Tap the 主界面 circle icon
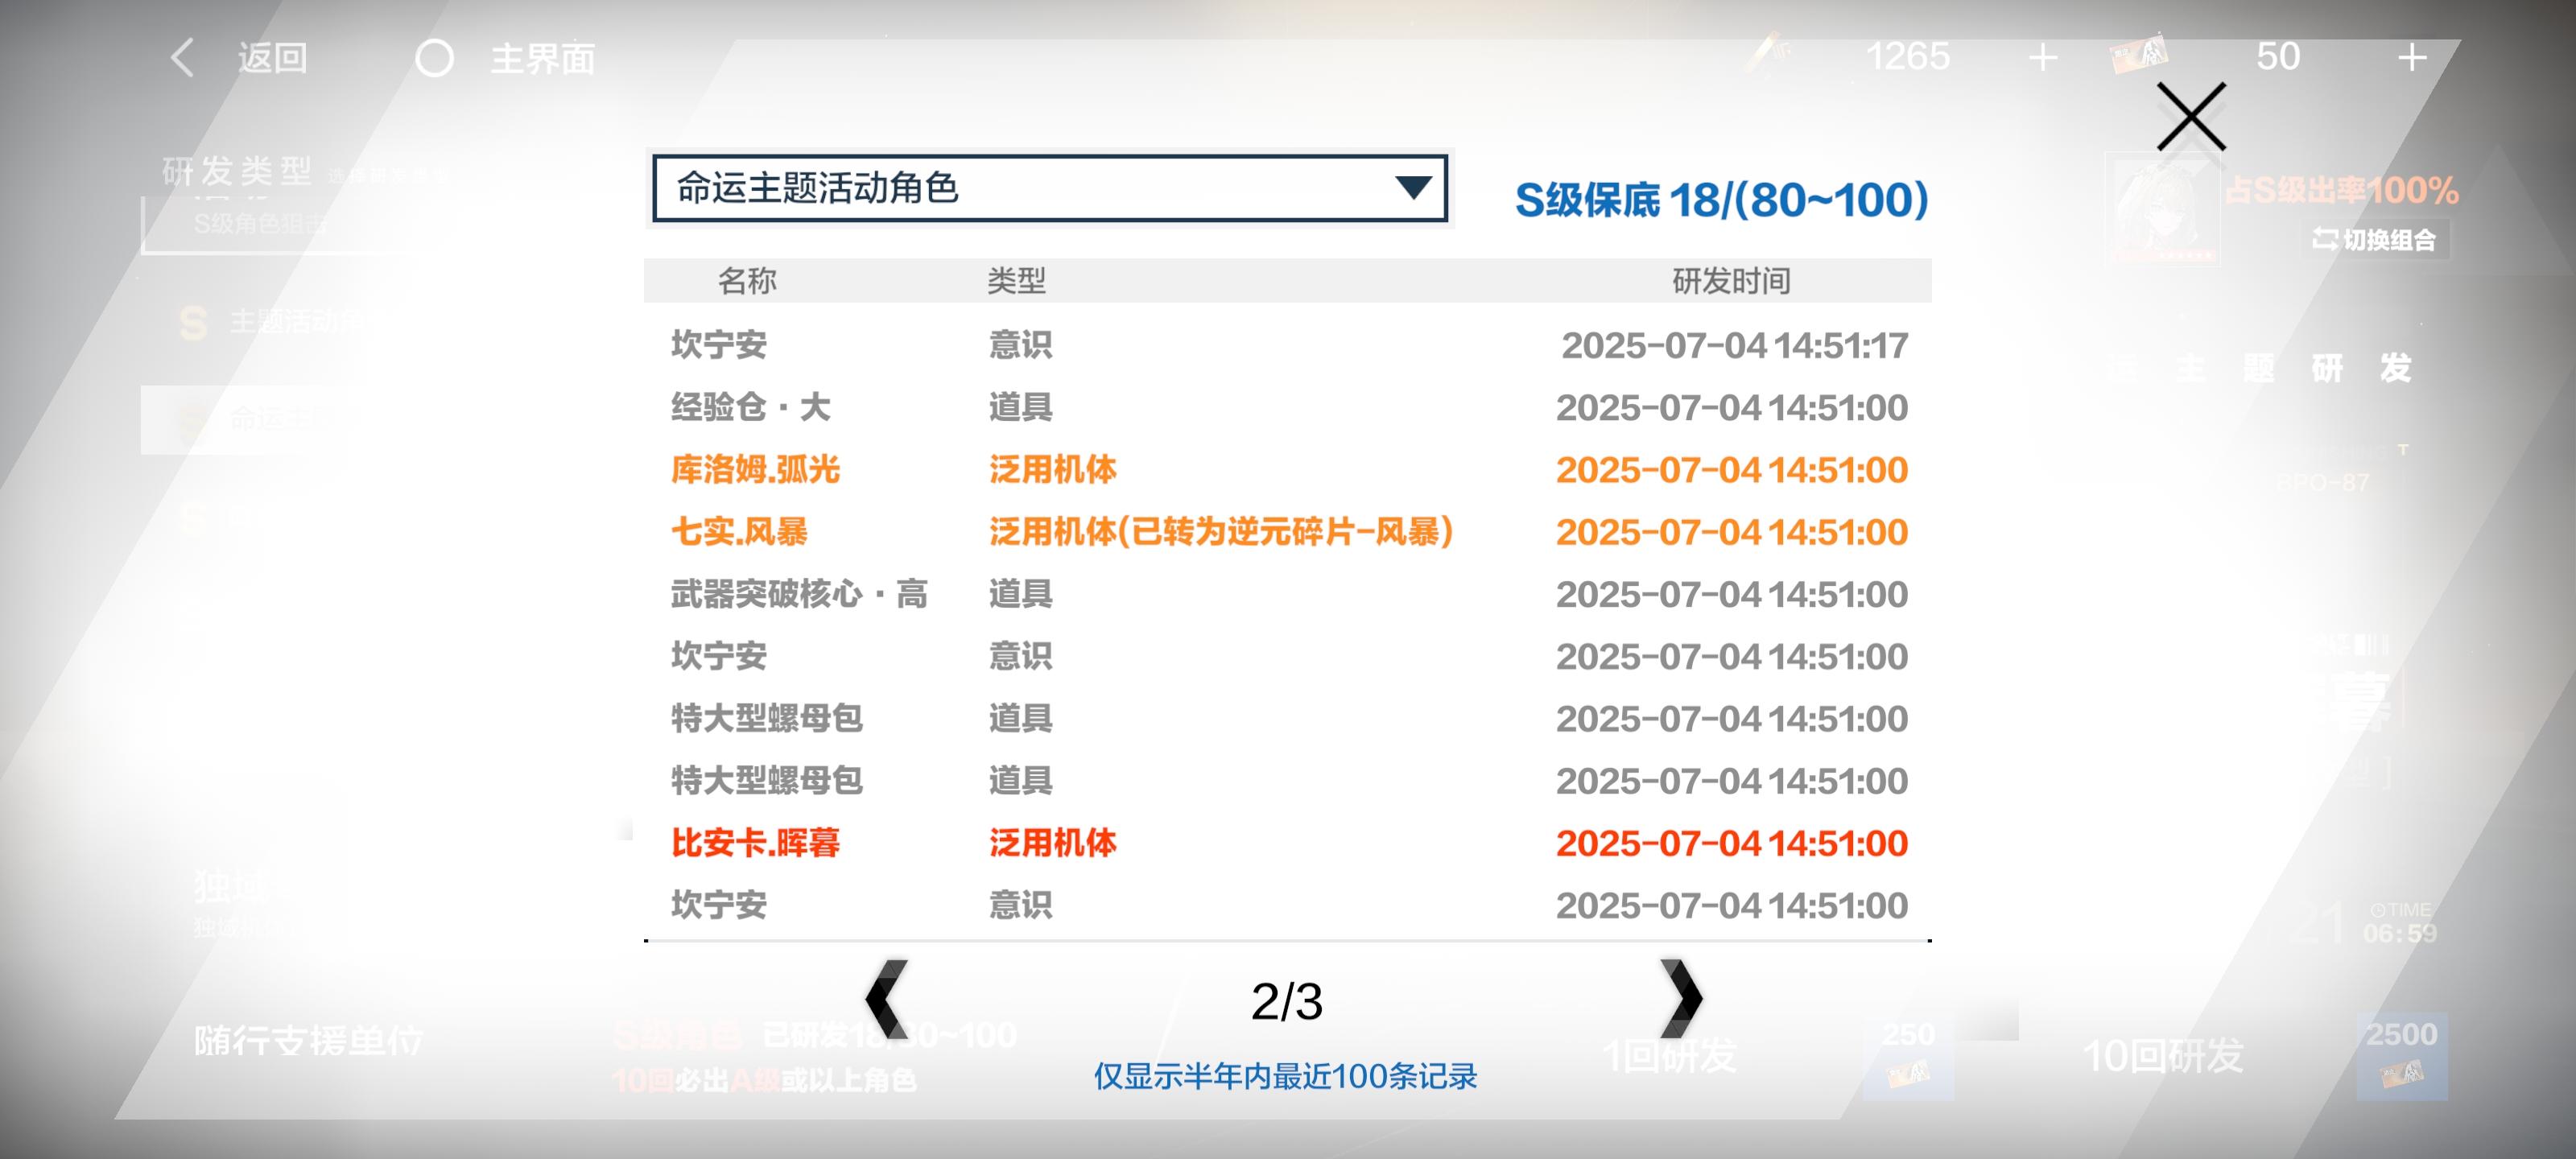Viewport: 2576px width, 1159px height. click(x=434, y=58)
